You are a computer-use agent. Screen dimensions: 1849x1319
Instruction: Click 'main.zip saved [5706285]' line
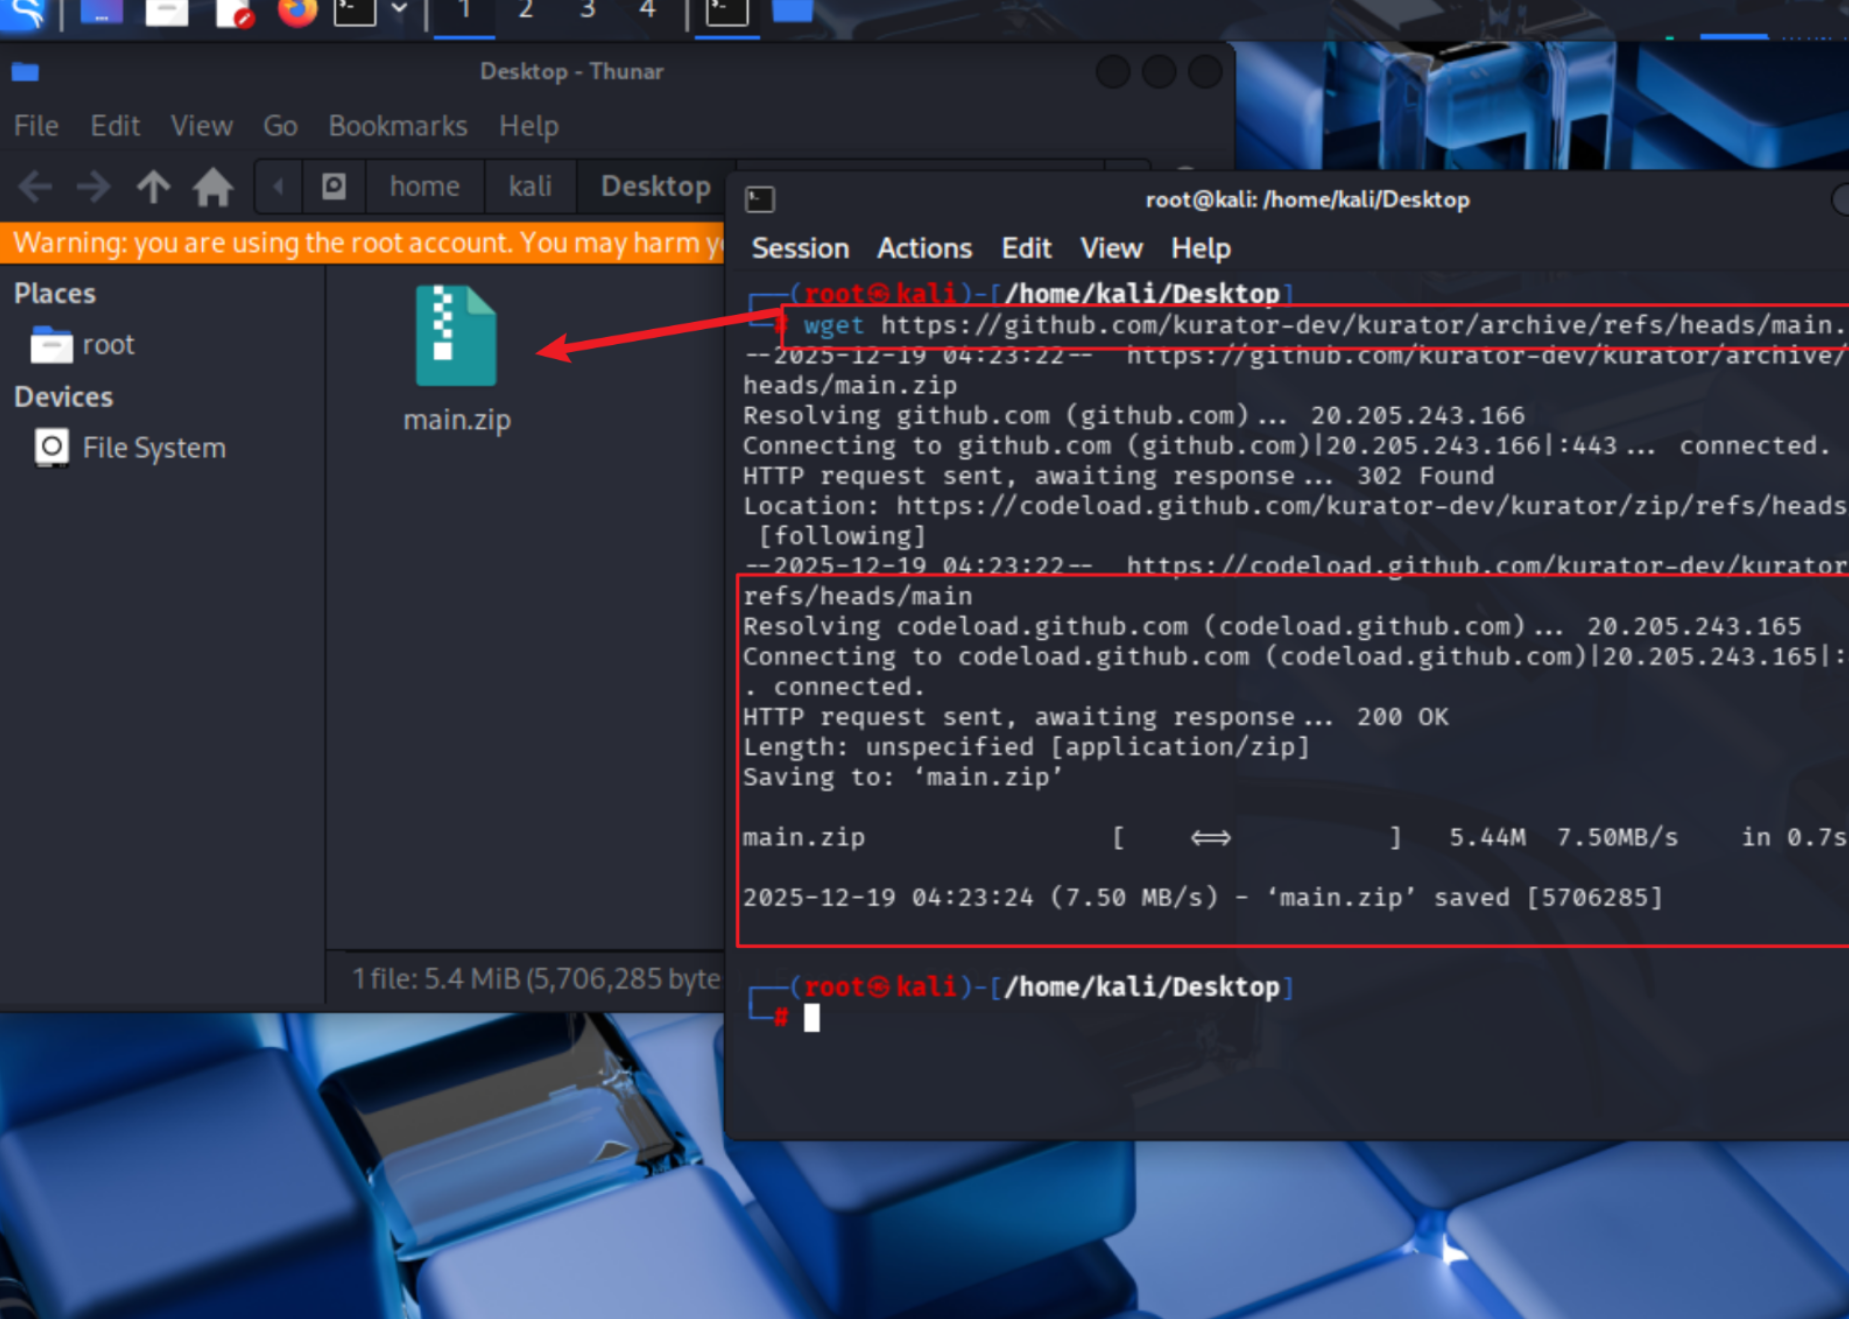[1202, 898]
